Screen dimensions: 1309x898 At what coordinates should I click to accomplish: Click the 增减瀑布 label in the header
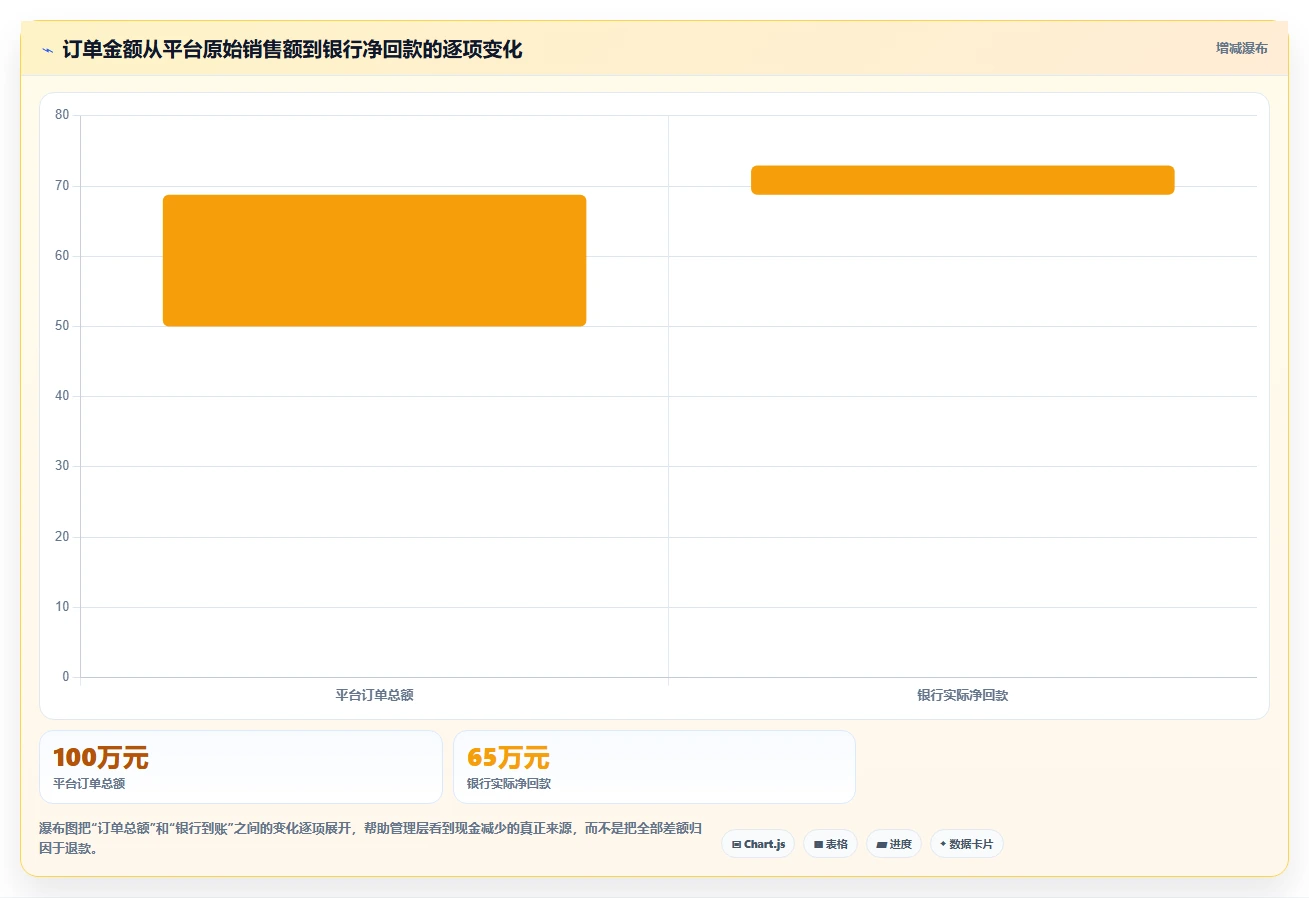[x=1241, y=48]
